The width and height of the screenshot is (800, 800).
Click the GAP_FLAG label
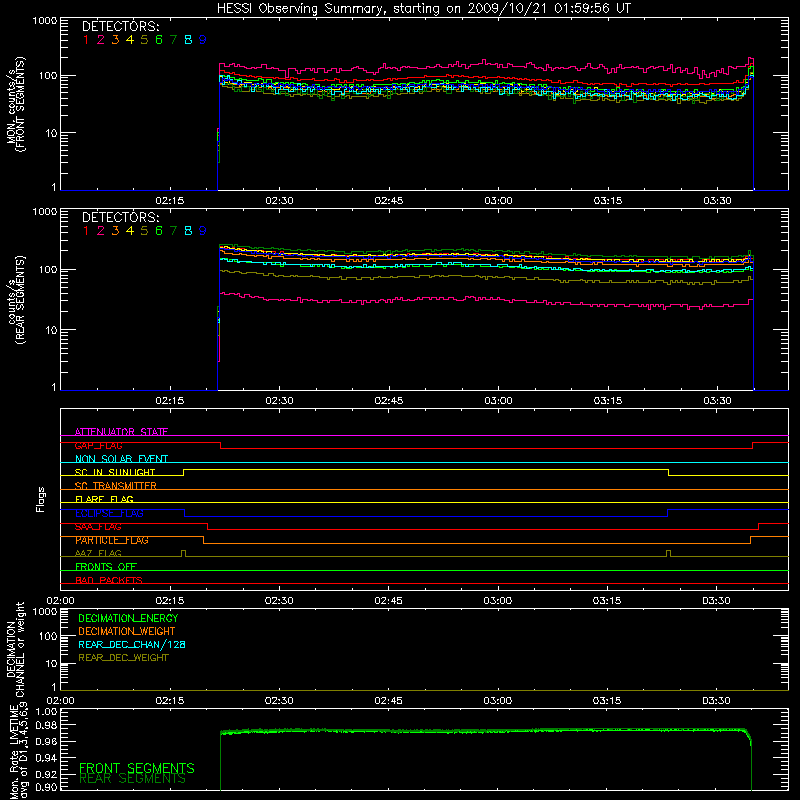pyautogui.click(x=98, y=445)
